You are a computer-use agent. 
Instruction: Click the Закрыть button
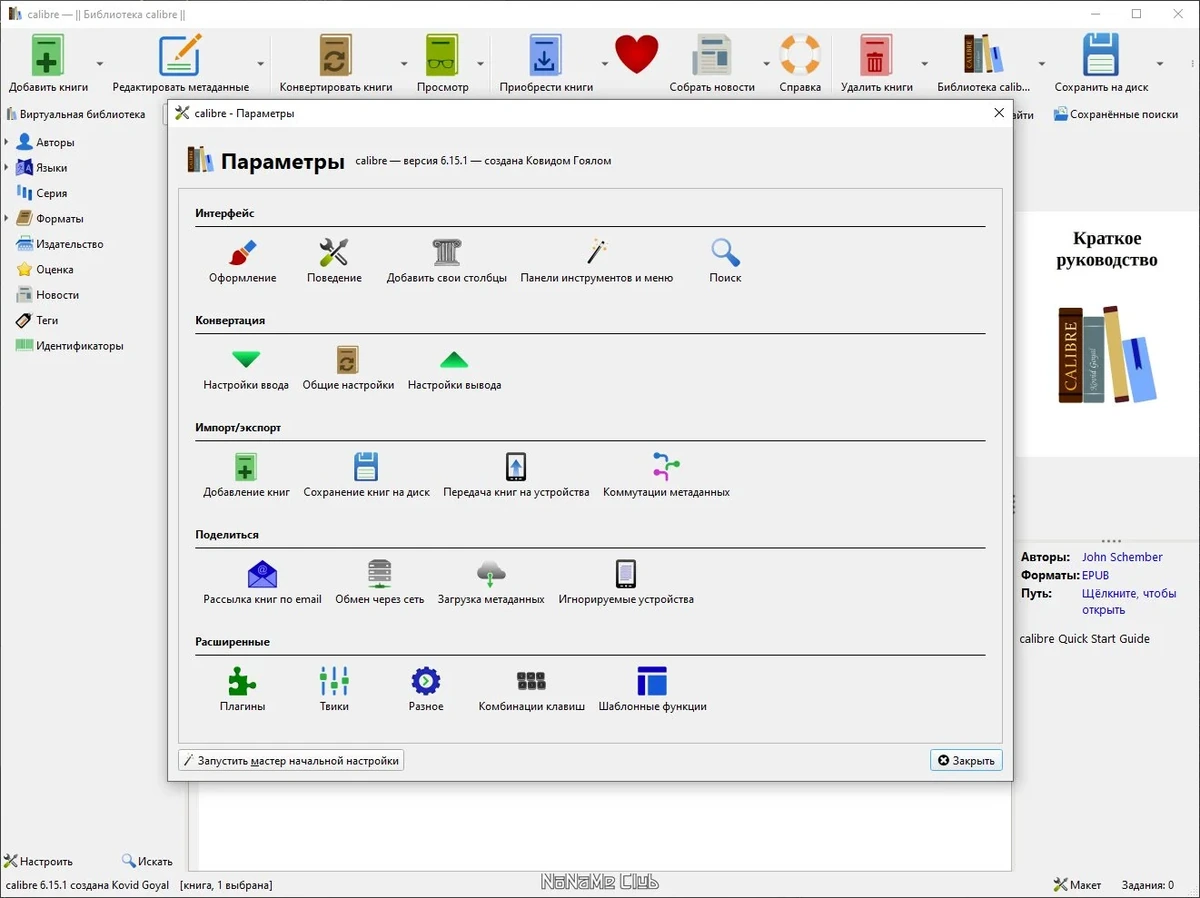click(x=966, y=760)
